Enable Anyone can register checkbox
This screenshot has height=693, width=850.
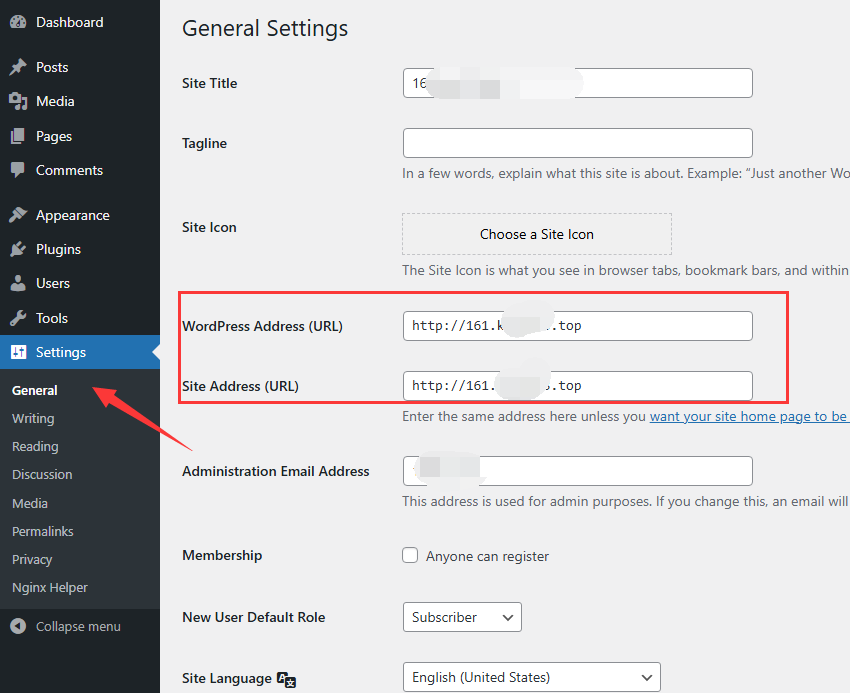coord(410,555)
